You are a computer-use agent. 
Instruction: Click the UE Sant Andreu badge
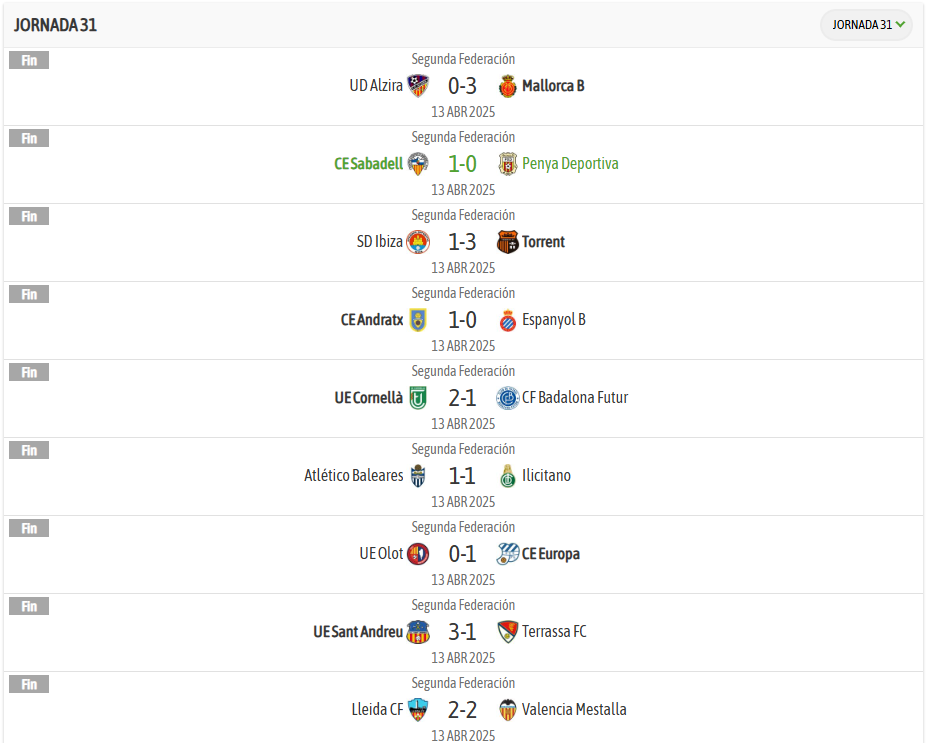pyautogui.click(x=418, y=632)
